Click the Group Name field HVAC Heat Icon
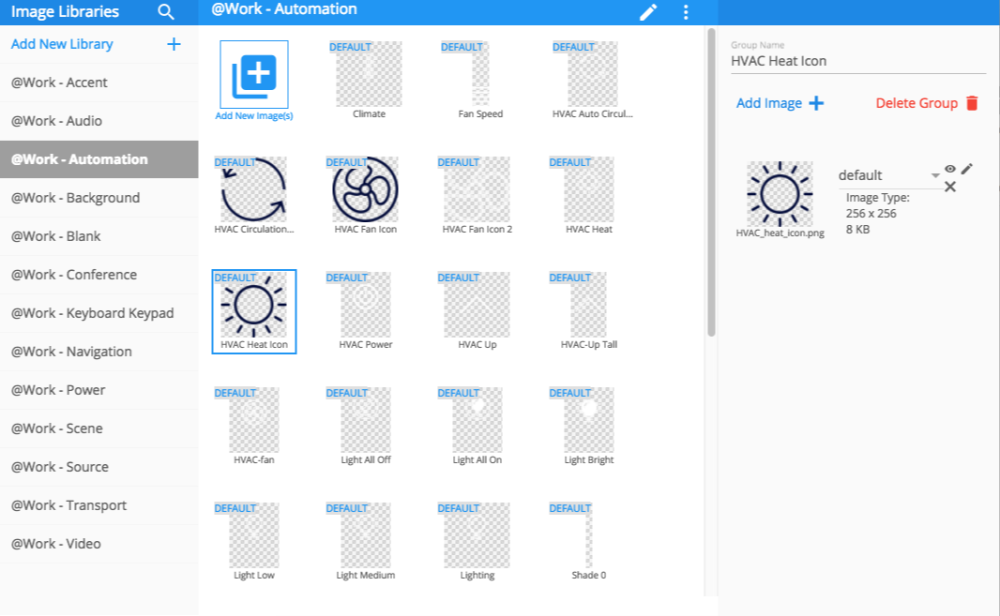Viewport: 1000px width, 616px height. (858, 61)
